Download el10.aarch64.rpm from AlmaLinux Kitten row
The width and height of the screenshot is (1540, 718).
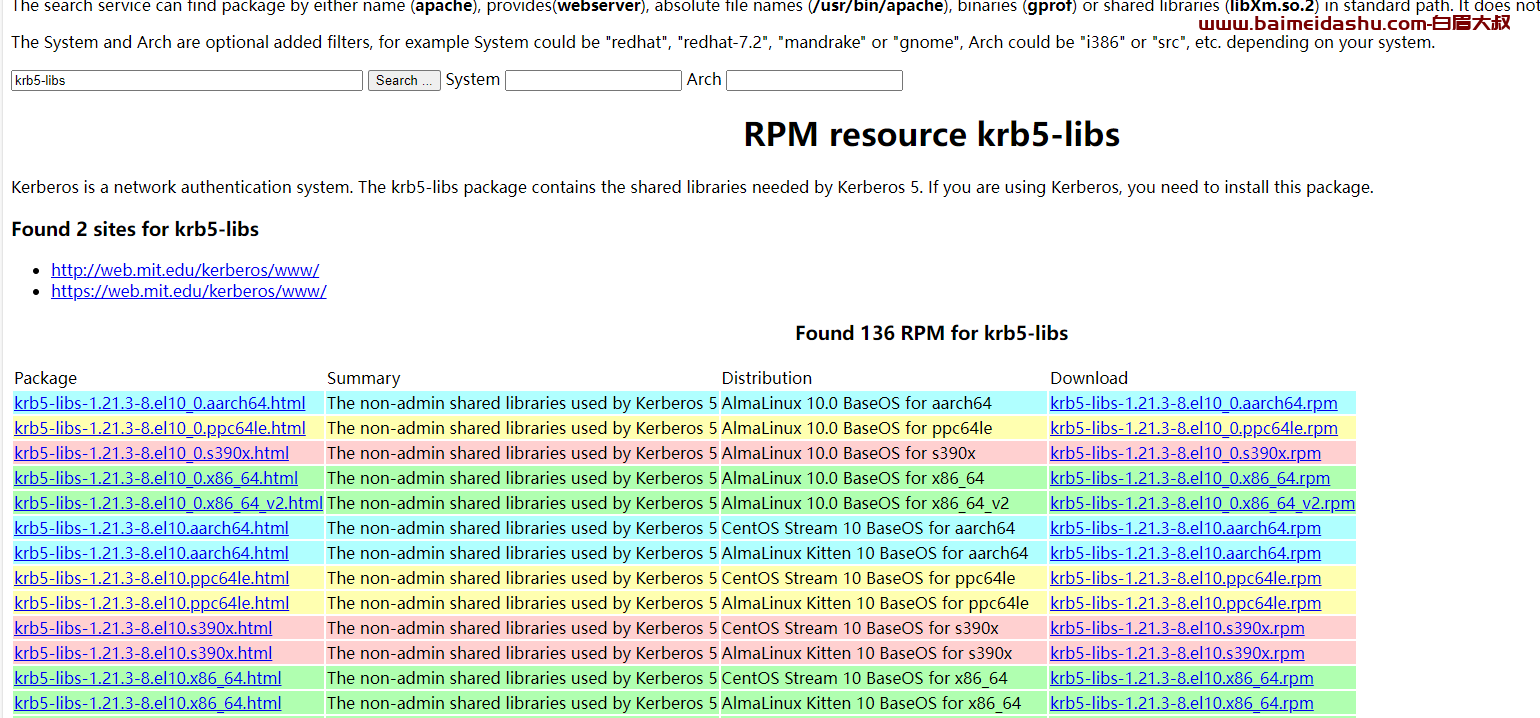pos(1185,553)
